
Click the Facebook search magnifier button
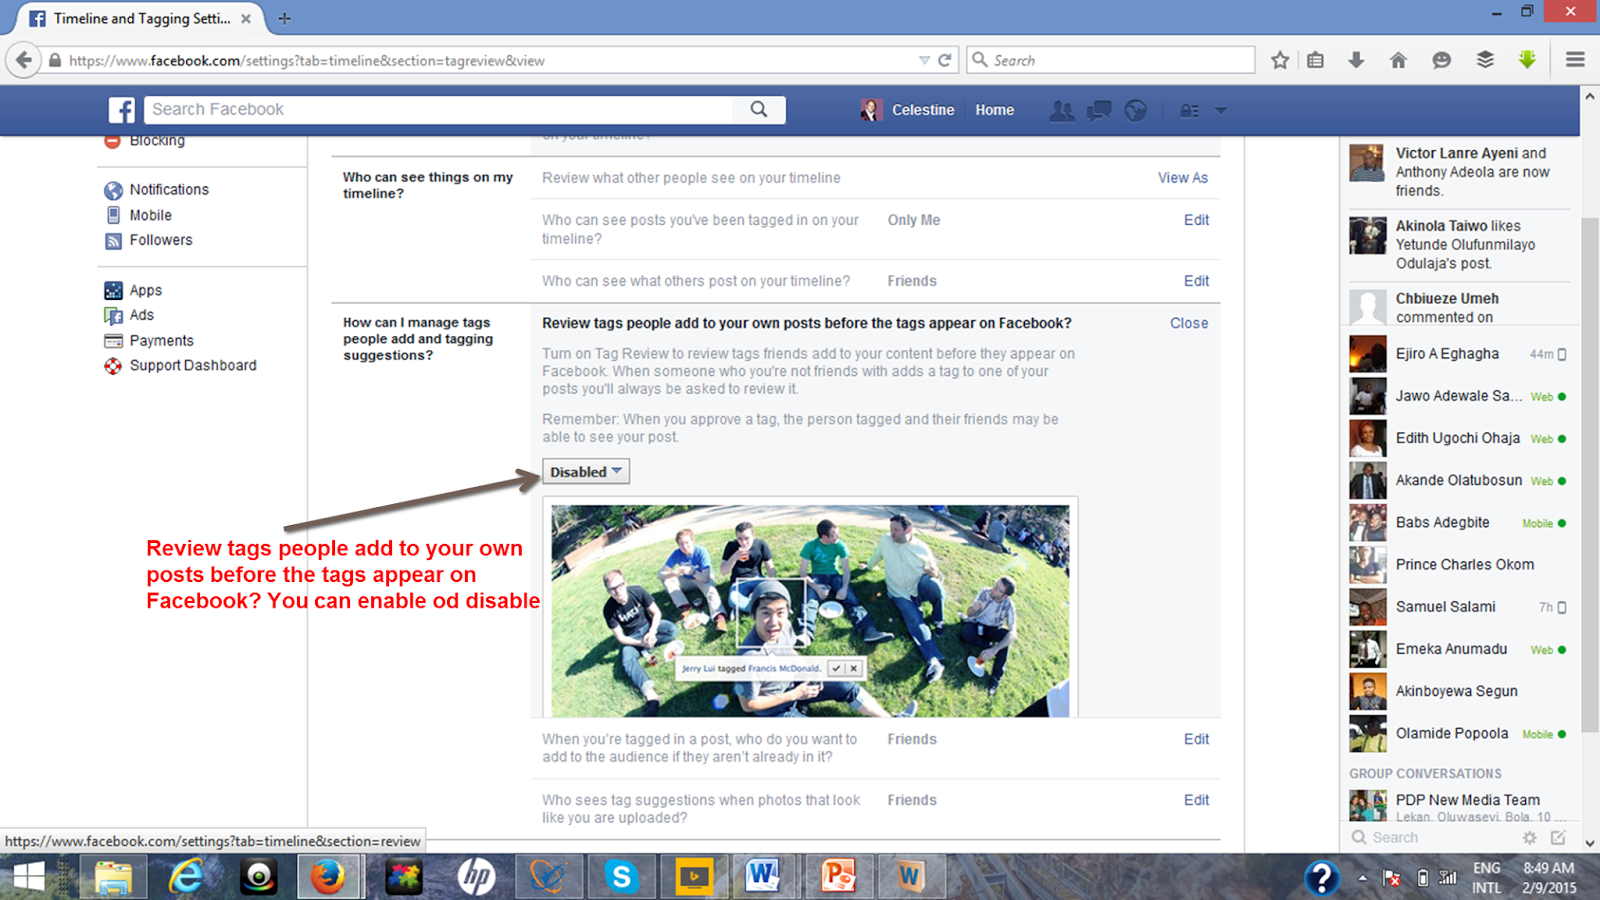pos(759,109)
